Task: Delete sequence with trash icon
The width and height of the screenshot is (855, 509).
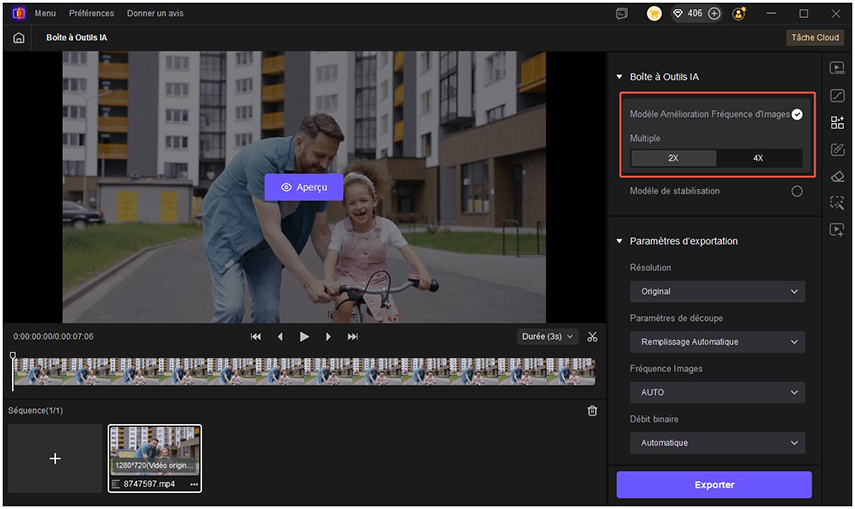Action: tap(592, 411)
